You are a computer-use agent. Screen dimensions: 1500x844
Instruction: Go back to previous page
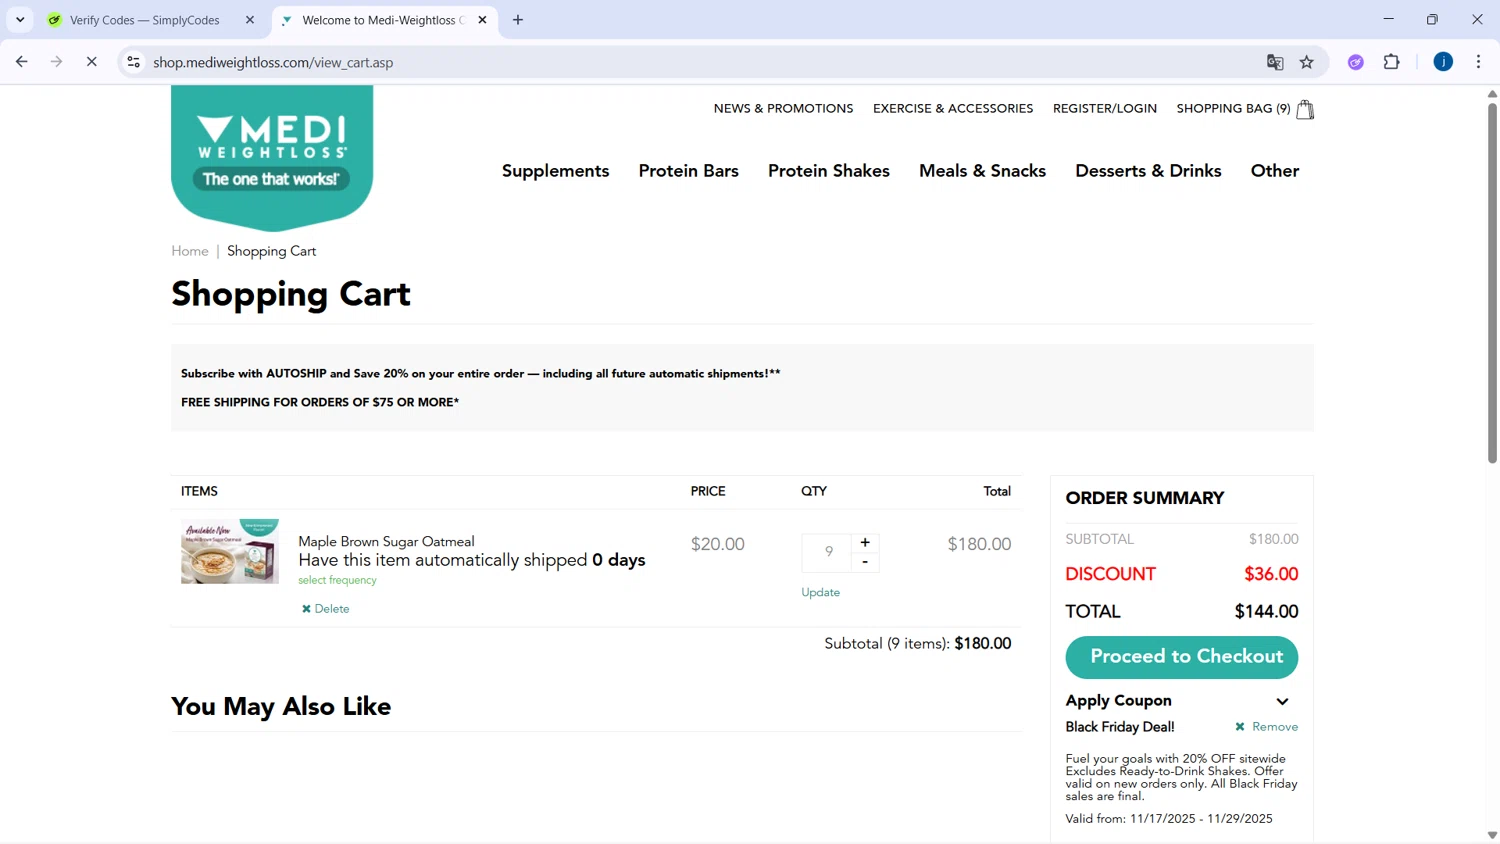22,62
